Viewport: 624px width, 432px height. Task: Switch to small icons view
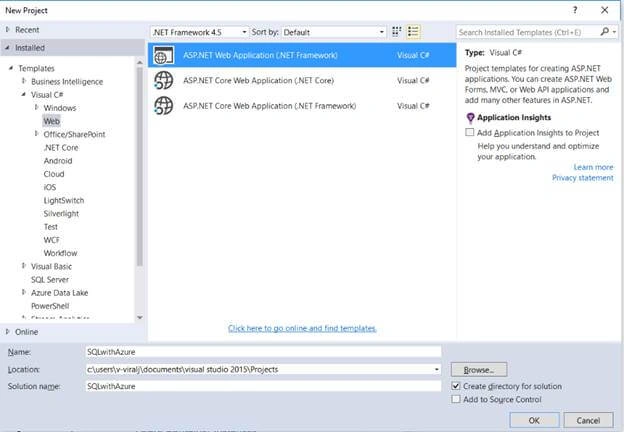pyautogui.click(x=396, y=31)
